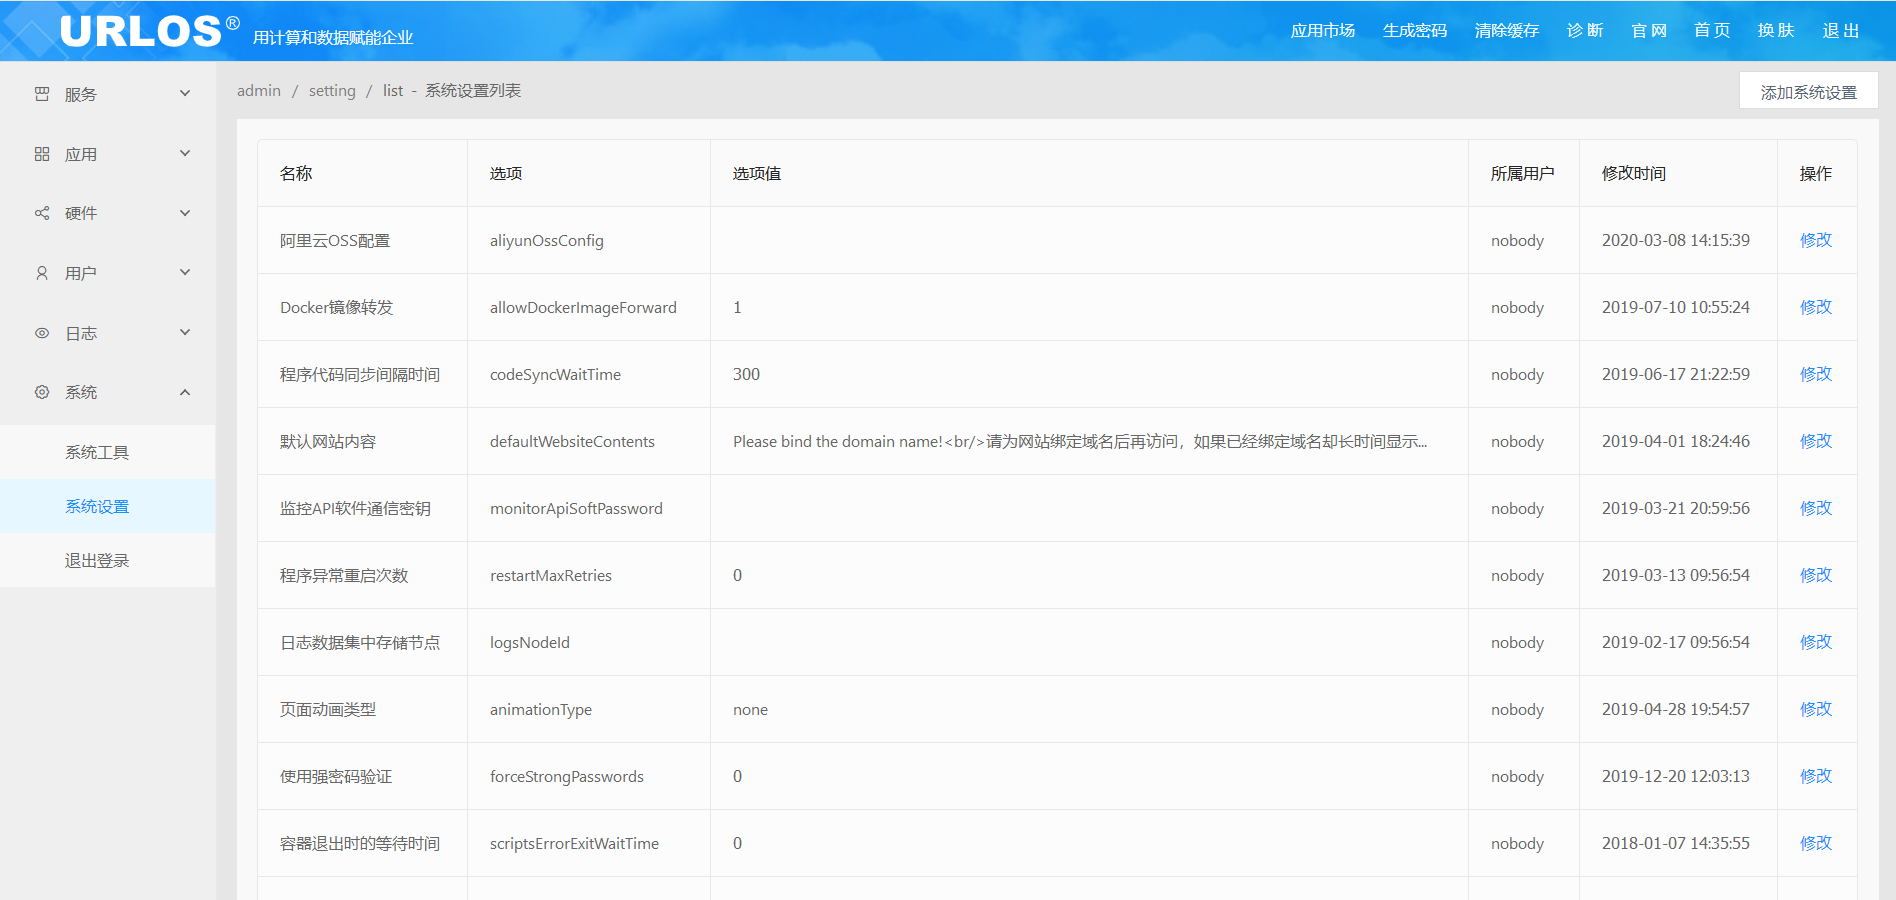Click 清除缓存 in the top bar
The height and width of the screenshot is (900, 1896).
click(x=1506, y=31)
